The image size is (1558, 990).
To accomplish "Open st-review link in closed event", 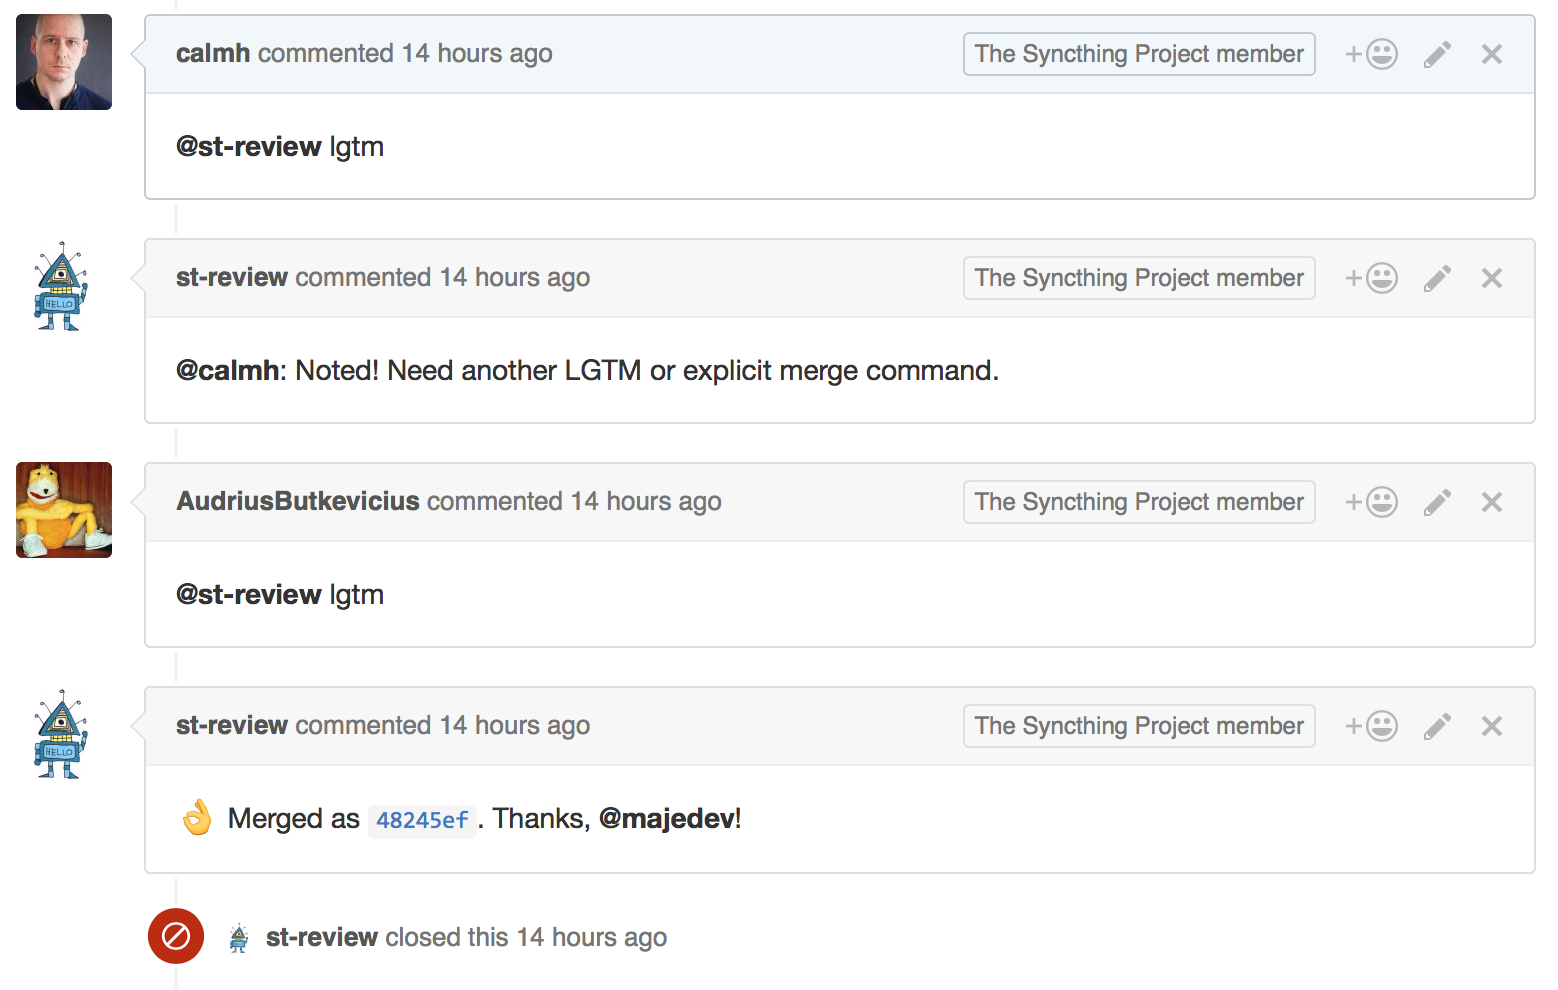I will click(x=321, y=937).
